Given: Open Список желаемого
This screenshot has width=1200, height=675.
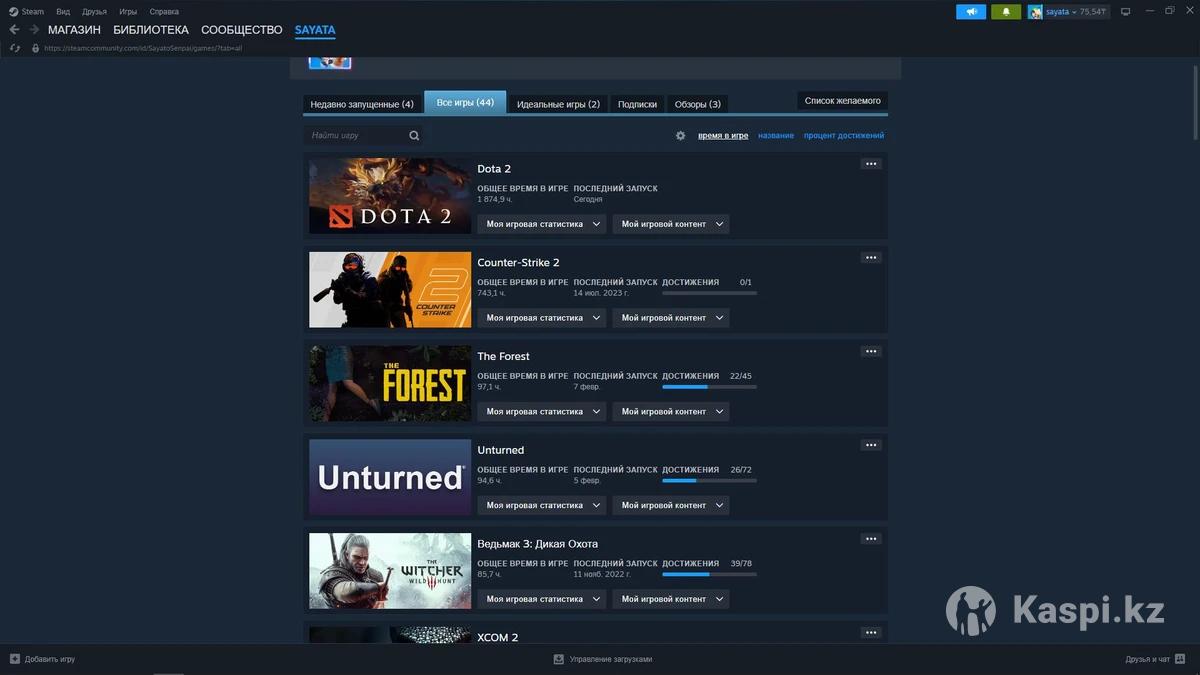Looking at the screenshot, I should 843,101.
